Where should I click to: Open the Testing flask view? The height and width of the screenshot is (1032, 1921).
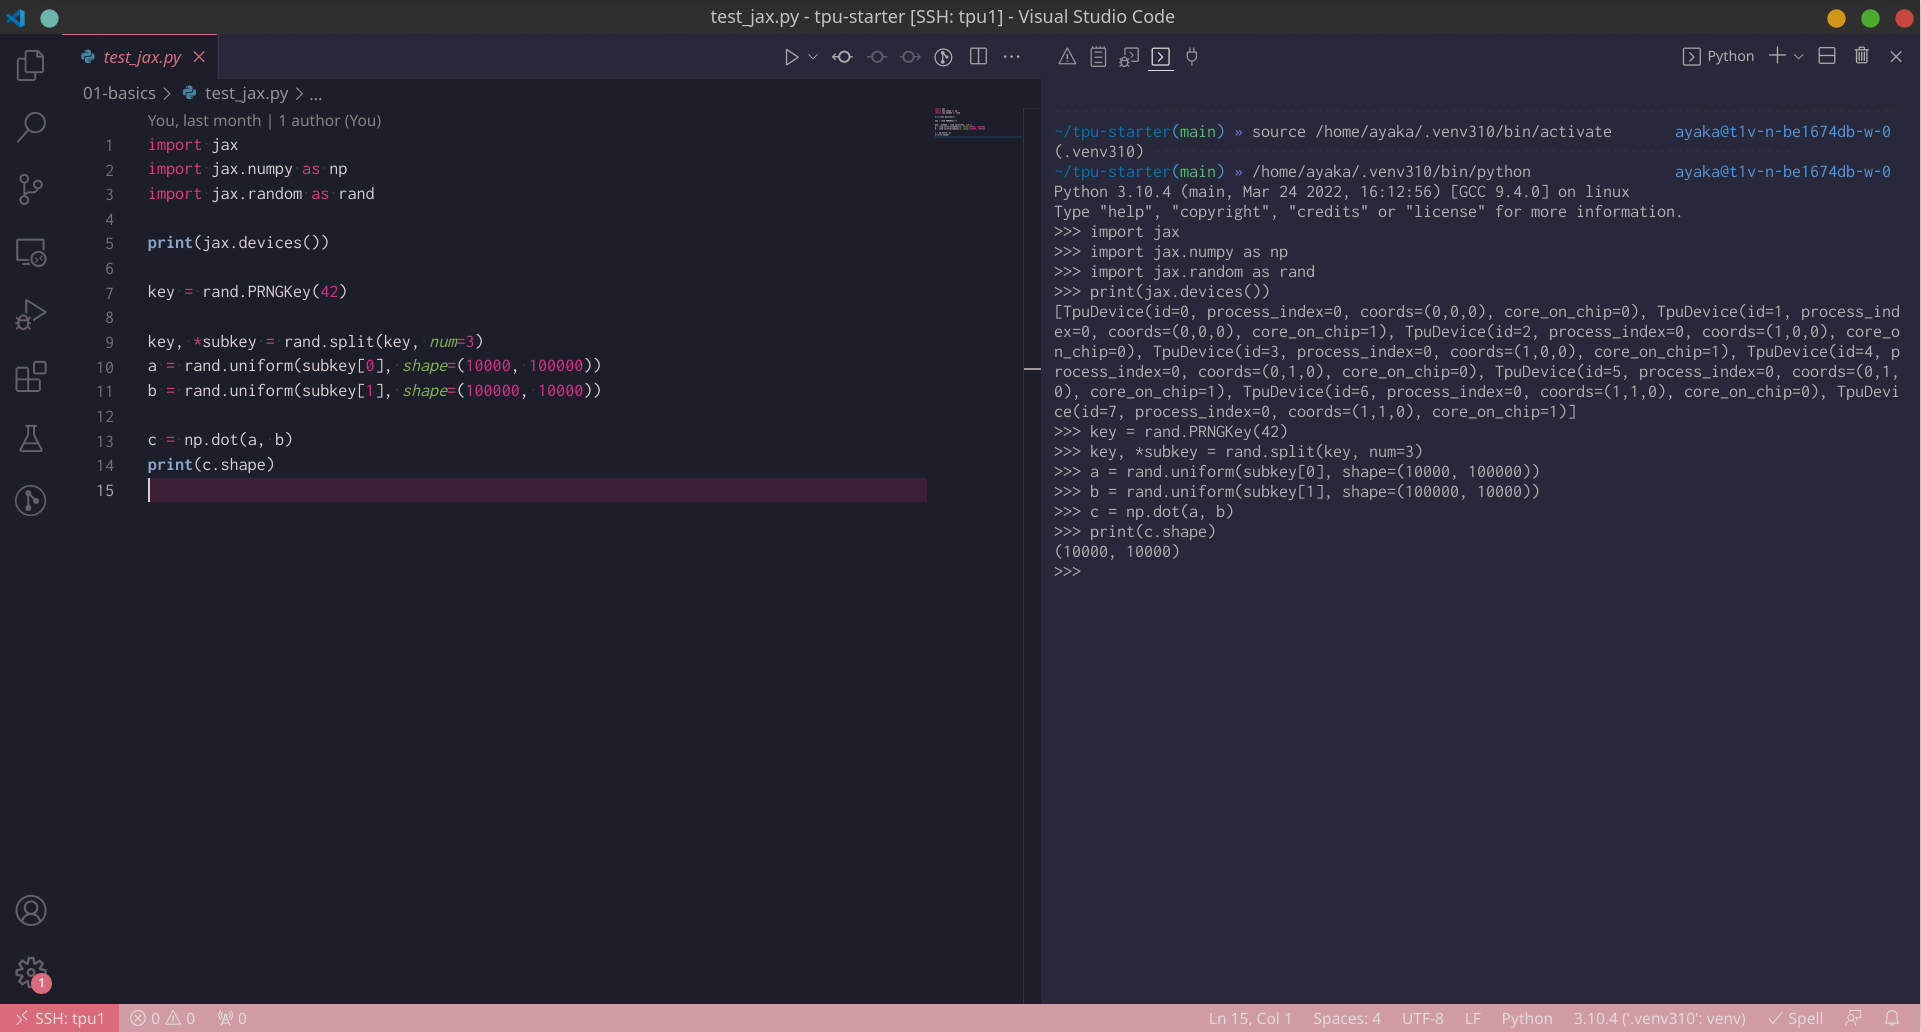click(31, 439)
